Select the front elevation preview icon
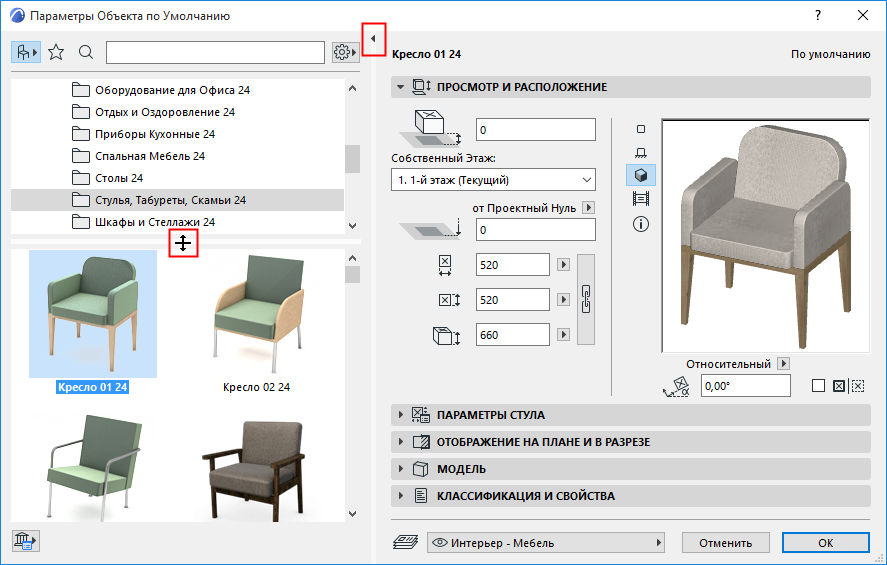Screen dimensions: 887x565 tap(640, 152)
